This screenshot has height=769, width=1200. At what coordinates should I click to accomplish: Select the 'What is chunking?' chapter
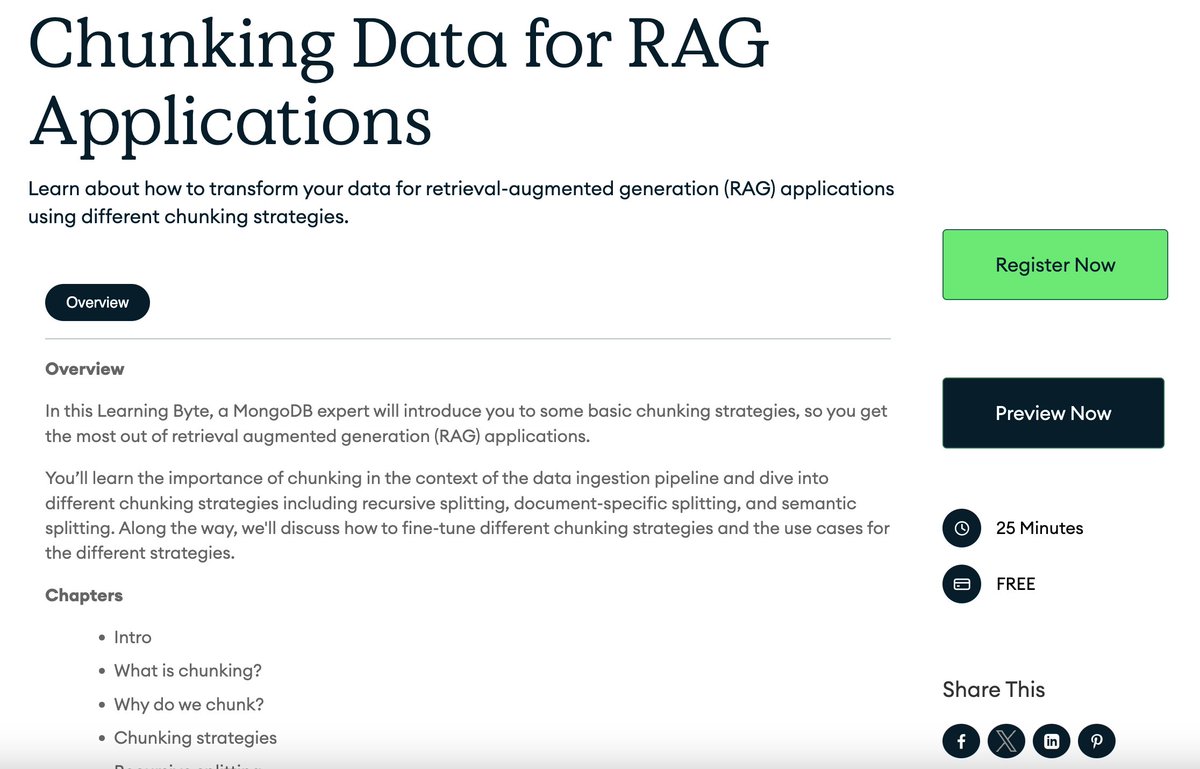point(187,670)
